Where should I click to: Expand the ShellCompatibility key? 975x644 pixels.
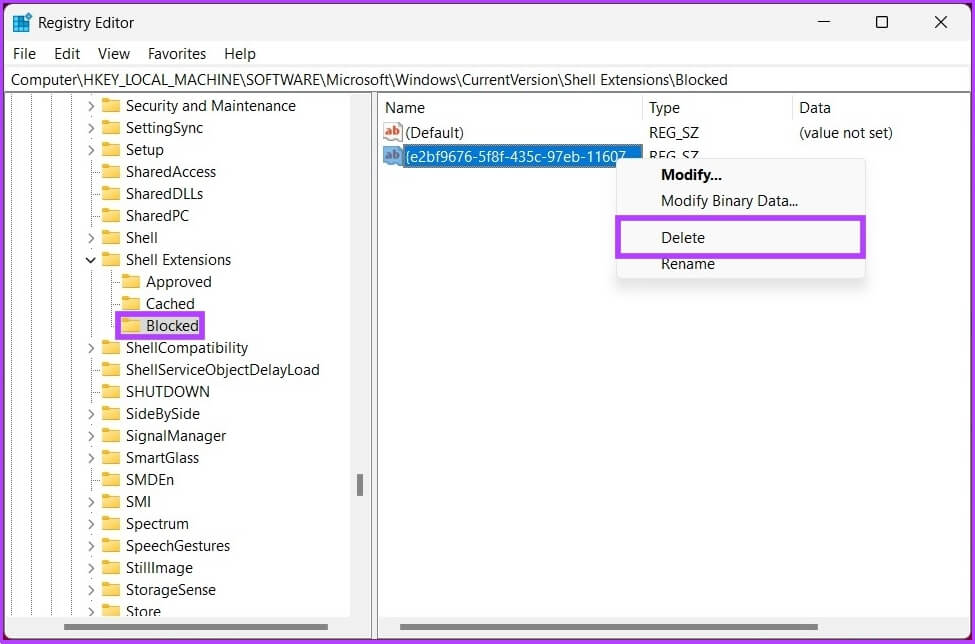[91, 348]
